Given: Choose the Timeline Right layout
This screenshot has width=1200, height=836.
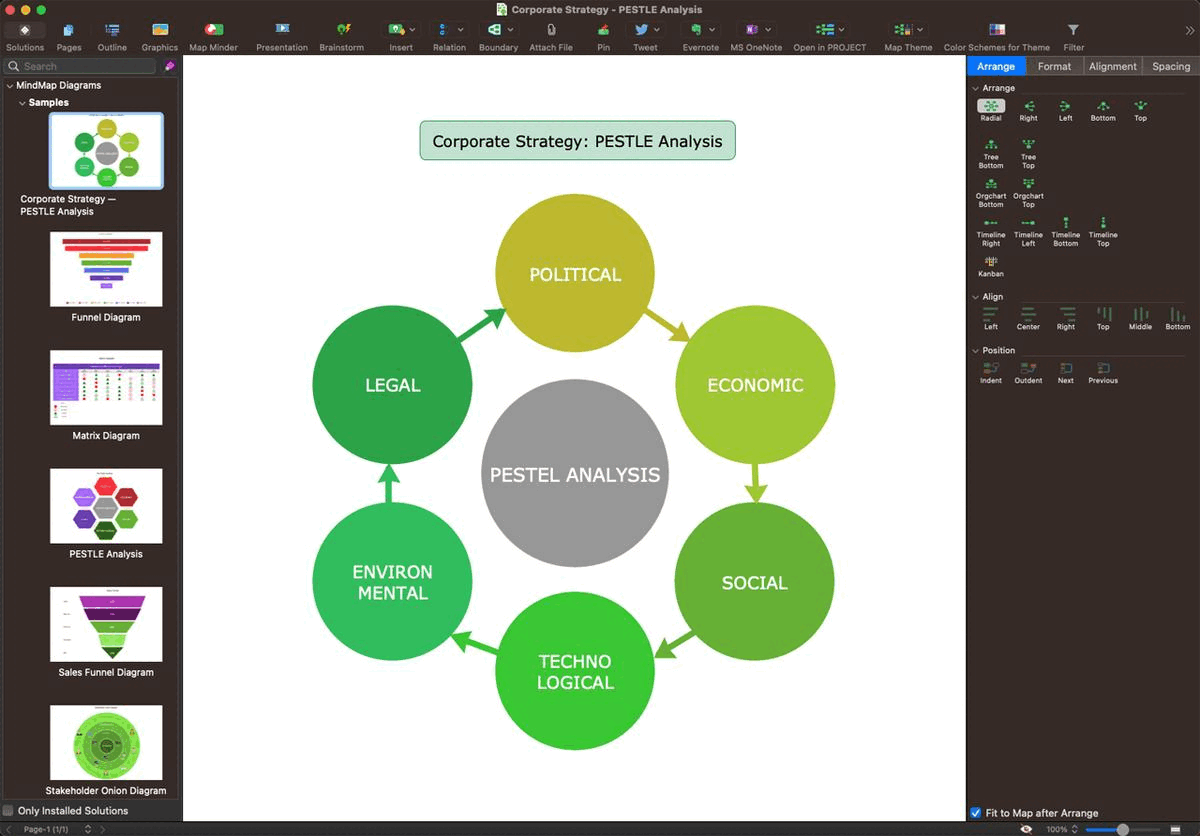Looking at the screenshot, I should tap(990, 223).
